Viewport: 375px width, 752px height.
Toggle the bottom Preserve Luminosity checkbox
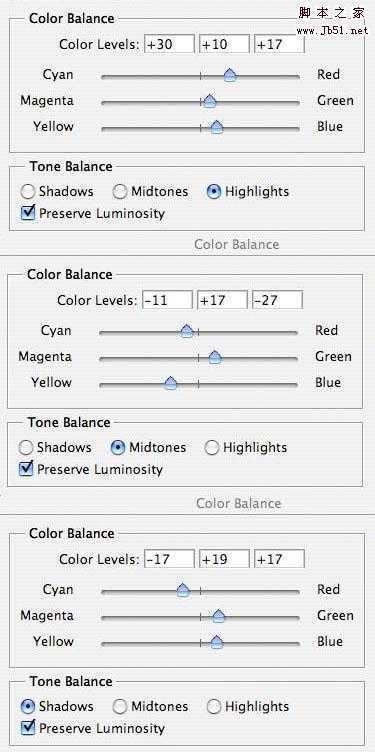coord(28,728)
